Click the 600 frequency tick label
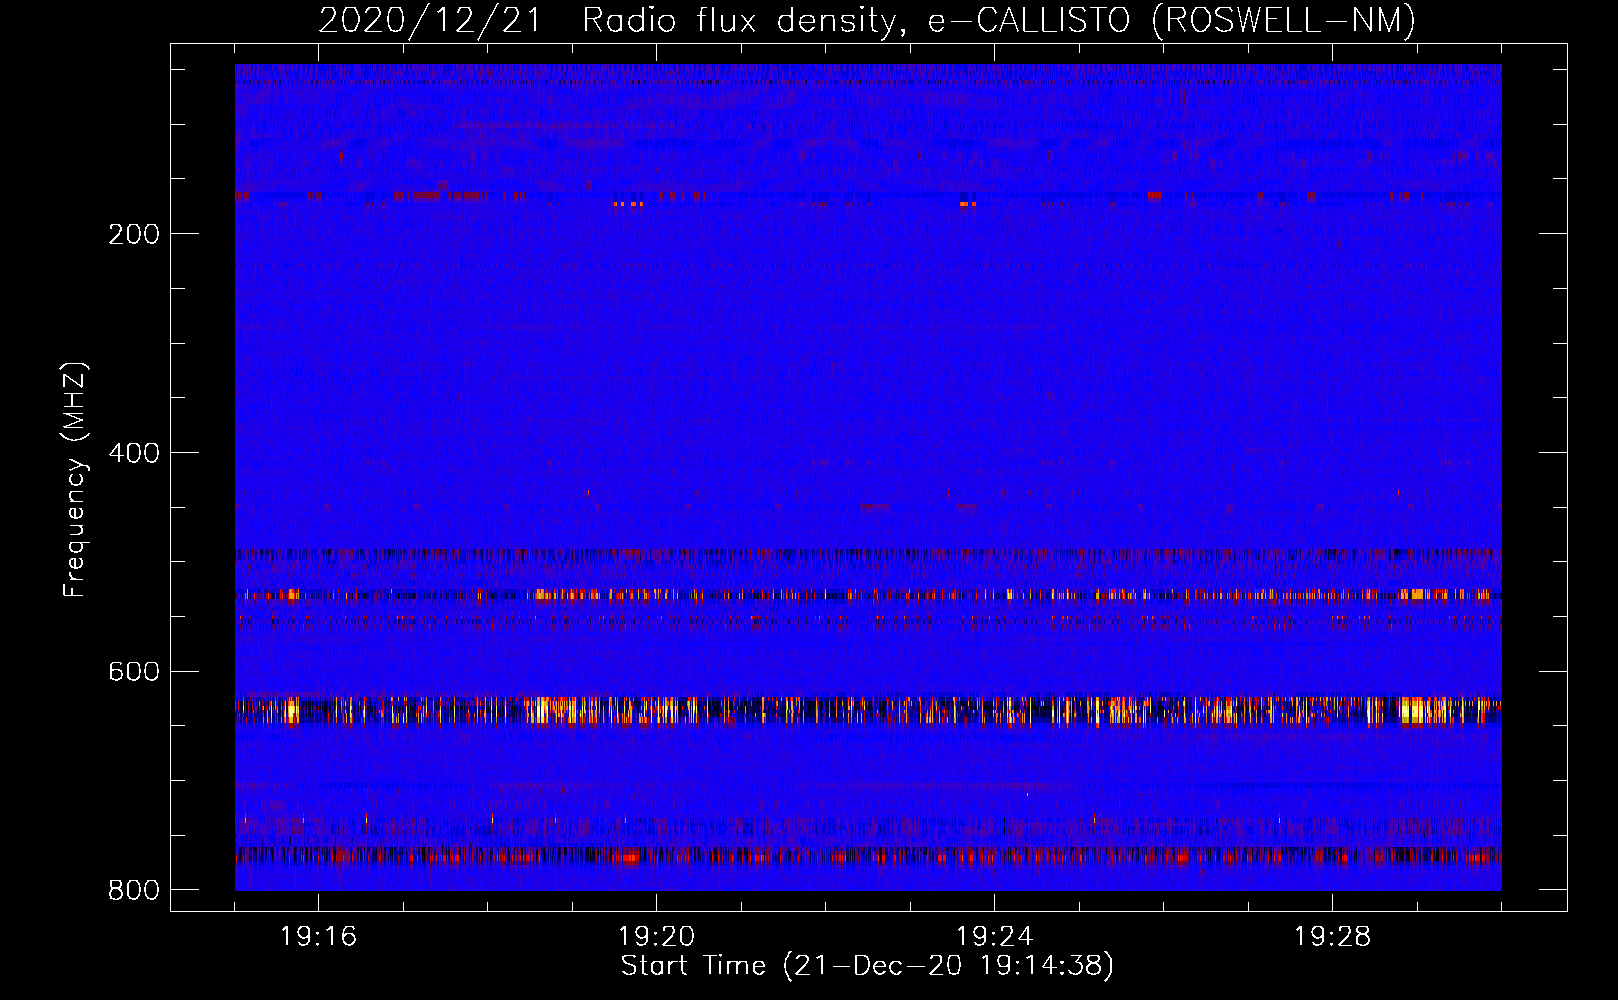 [133, 672]
